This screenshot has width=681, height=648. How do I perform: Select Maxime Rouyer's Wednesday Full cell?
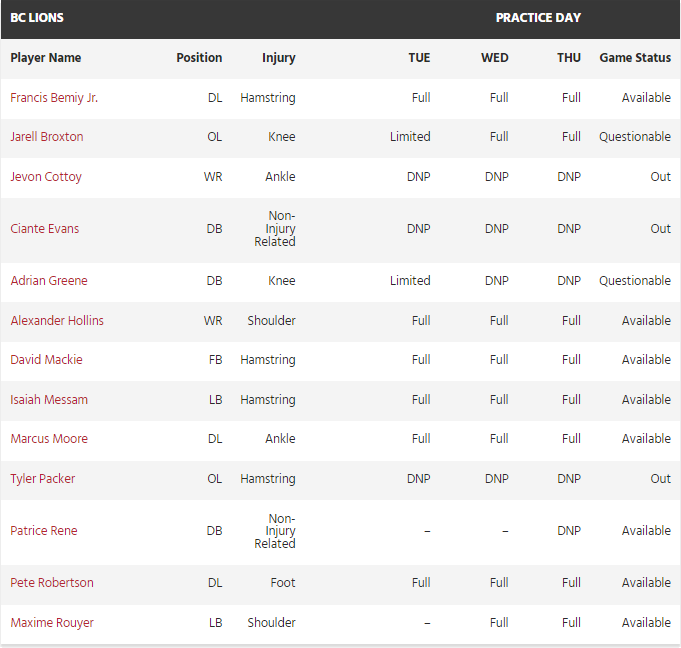(x=499, y=623)
